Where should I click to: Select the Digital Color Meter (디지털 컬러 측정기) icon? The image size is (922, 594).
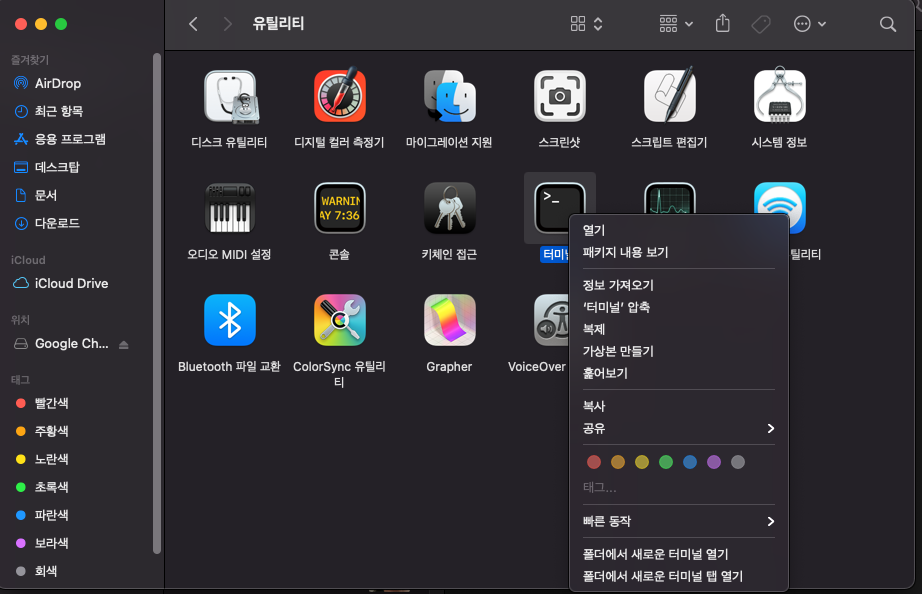340,96
